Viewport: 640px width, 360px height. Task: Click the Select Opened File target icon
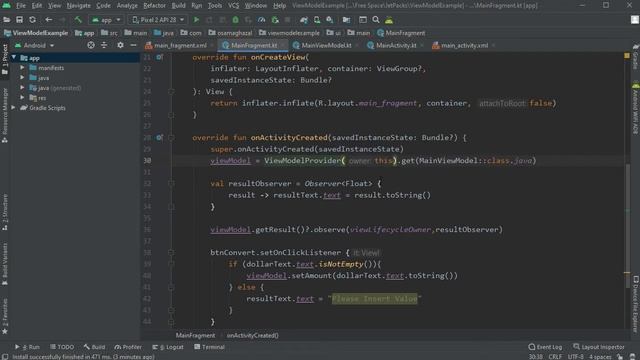[x=91, y=45]
